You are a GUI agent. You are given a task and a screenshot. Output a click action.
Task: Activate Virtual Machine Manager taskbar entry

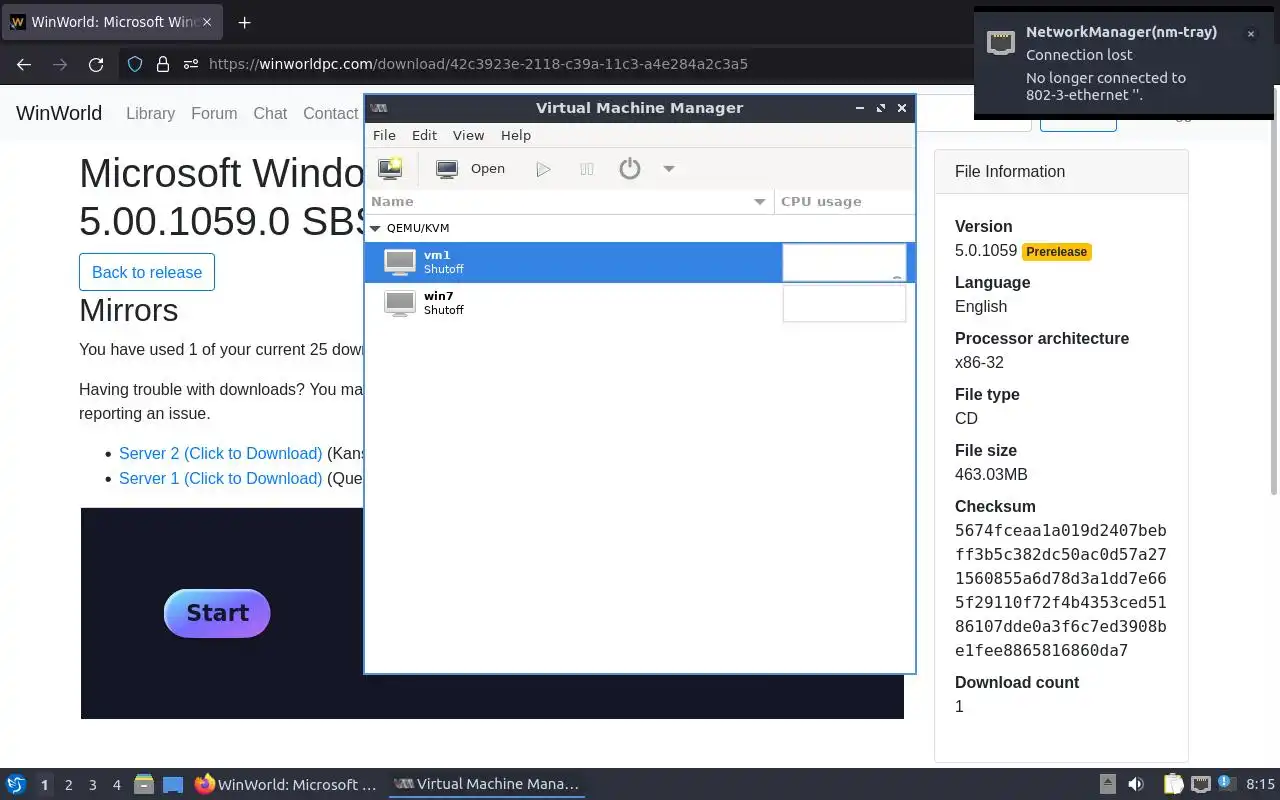pos(487,785)
